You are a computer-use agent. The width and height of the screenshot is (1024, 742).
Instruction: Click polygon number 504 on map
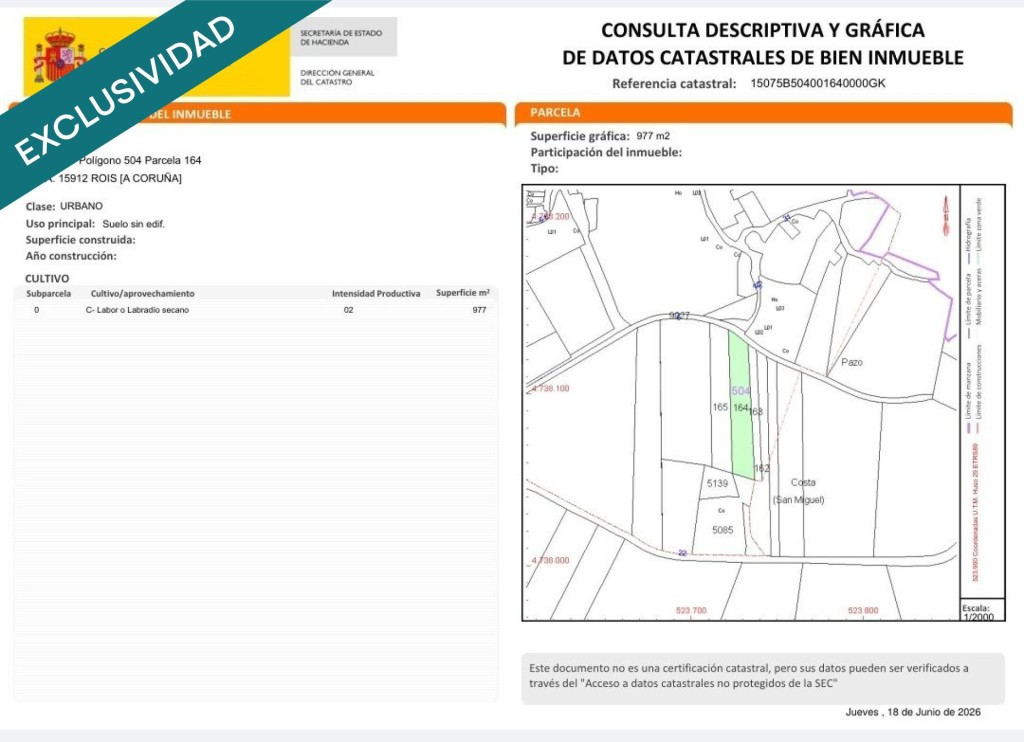[x=741, y=391]
